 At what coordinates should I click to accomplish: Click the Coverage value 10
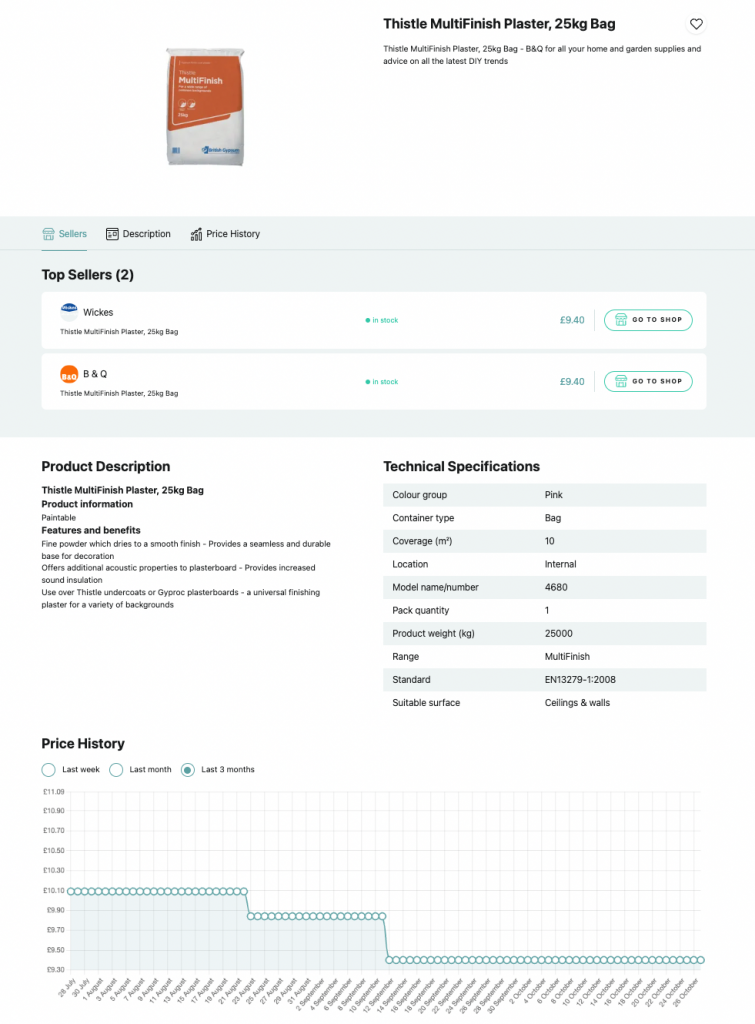pyautogui.click(x=549, y=541)
